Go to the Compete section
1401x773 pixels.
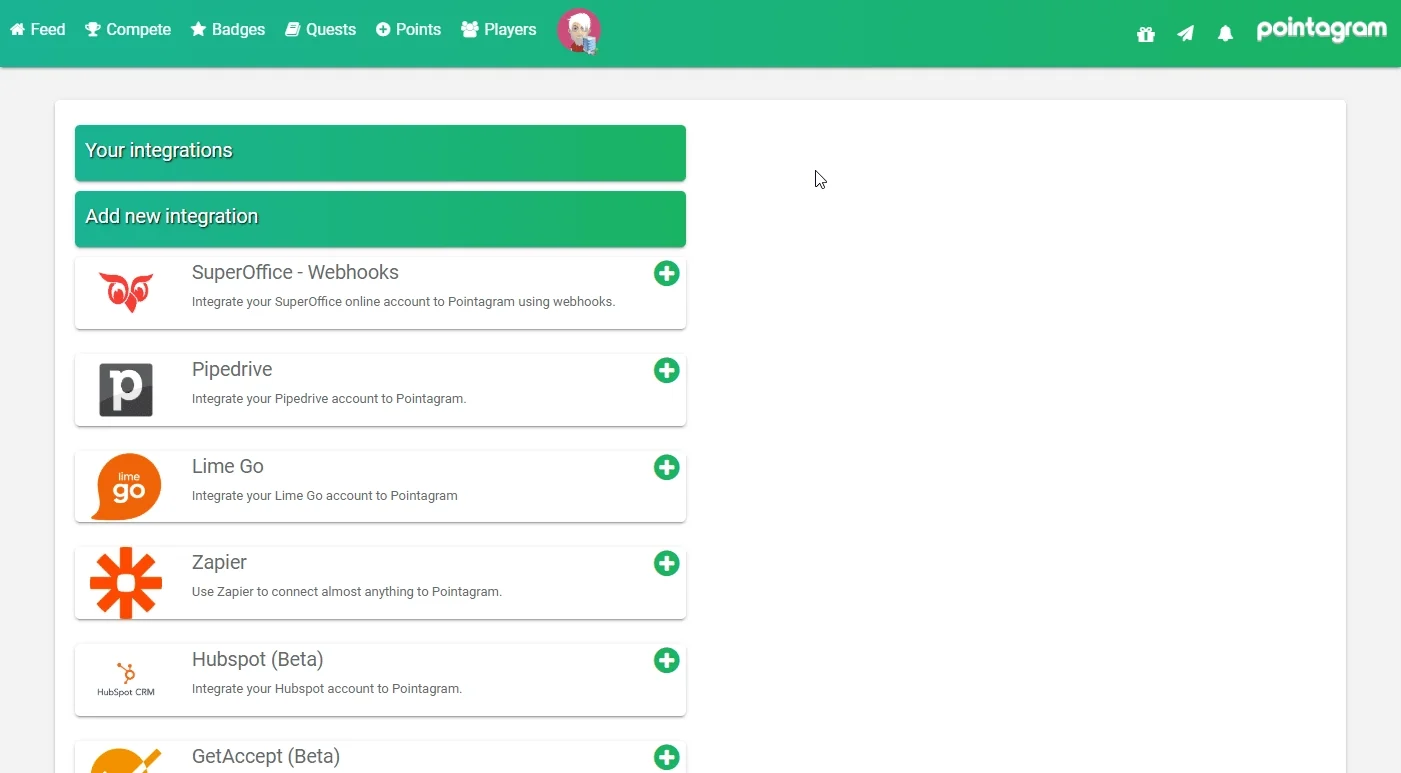point(128,30)
